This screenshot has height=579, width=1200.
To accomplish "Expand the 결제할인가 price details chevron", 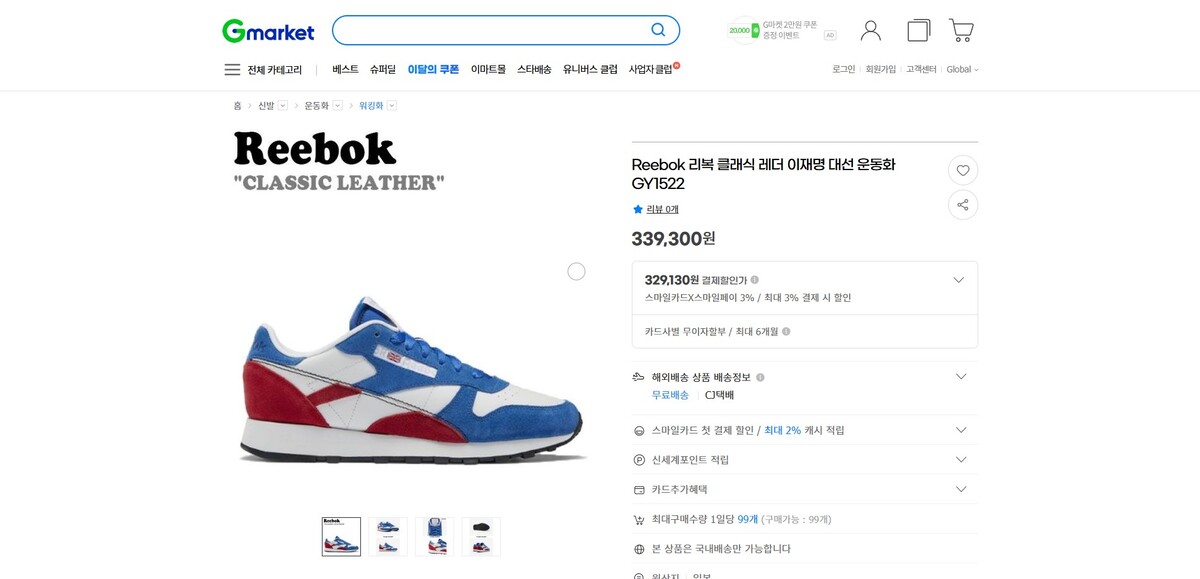I will [959, 280].
